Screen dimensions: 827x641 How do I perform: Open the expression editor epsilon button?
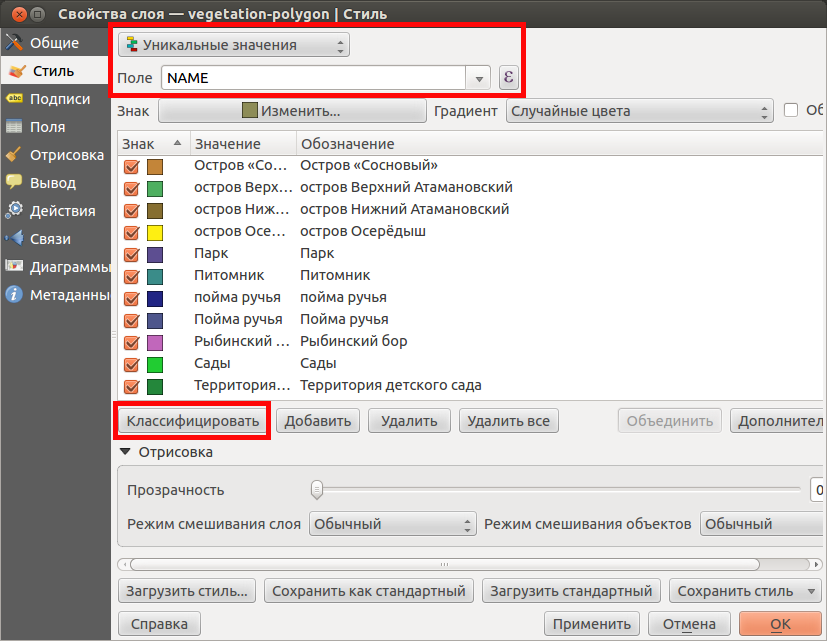(x=508, y=78)
